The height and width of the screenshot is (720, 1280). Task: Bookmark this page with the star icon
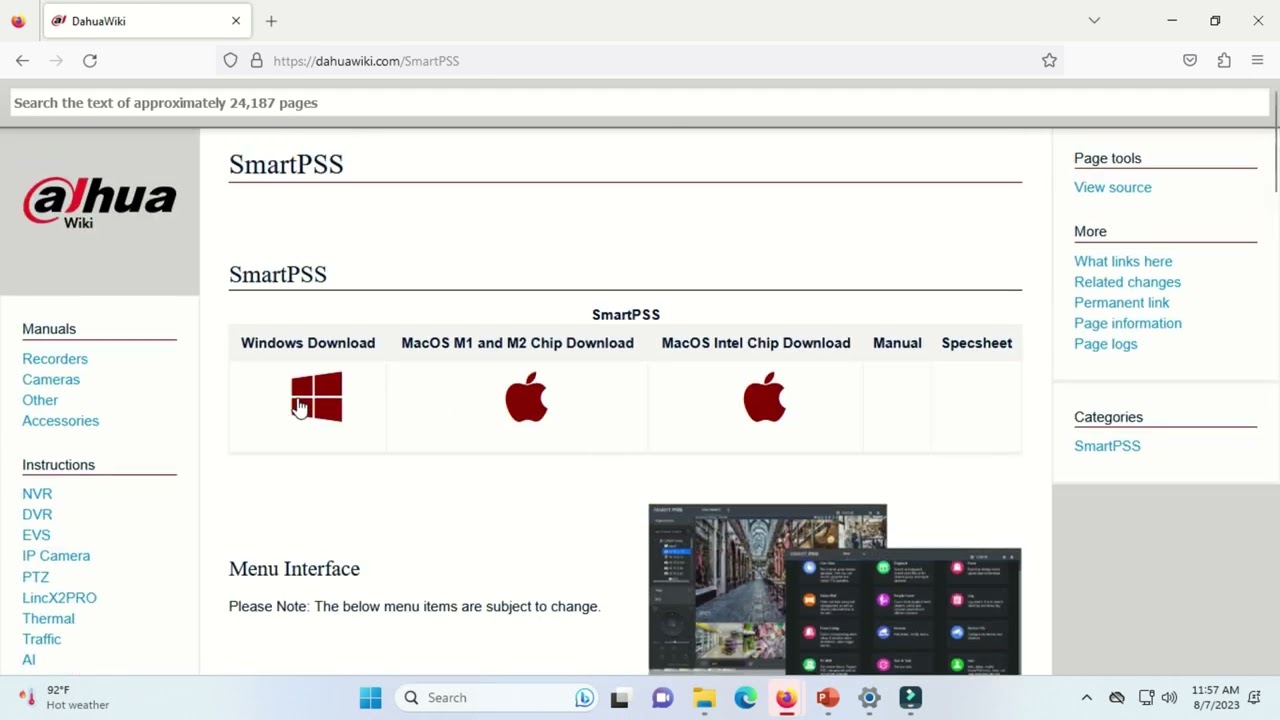pos(1049,61)
